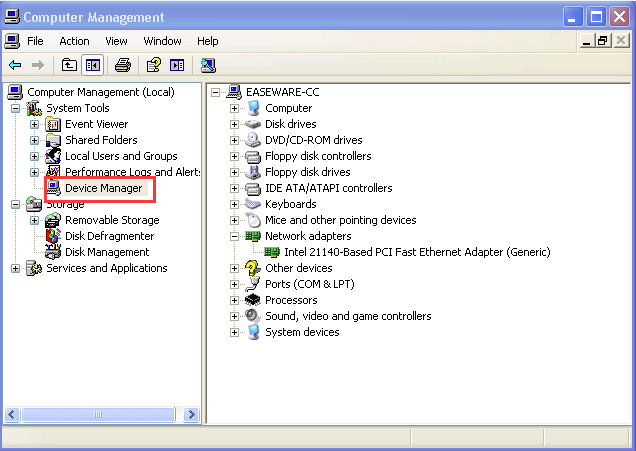Expand the Disk drives node
The image size is (636, 451).
(235, 124)
